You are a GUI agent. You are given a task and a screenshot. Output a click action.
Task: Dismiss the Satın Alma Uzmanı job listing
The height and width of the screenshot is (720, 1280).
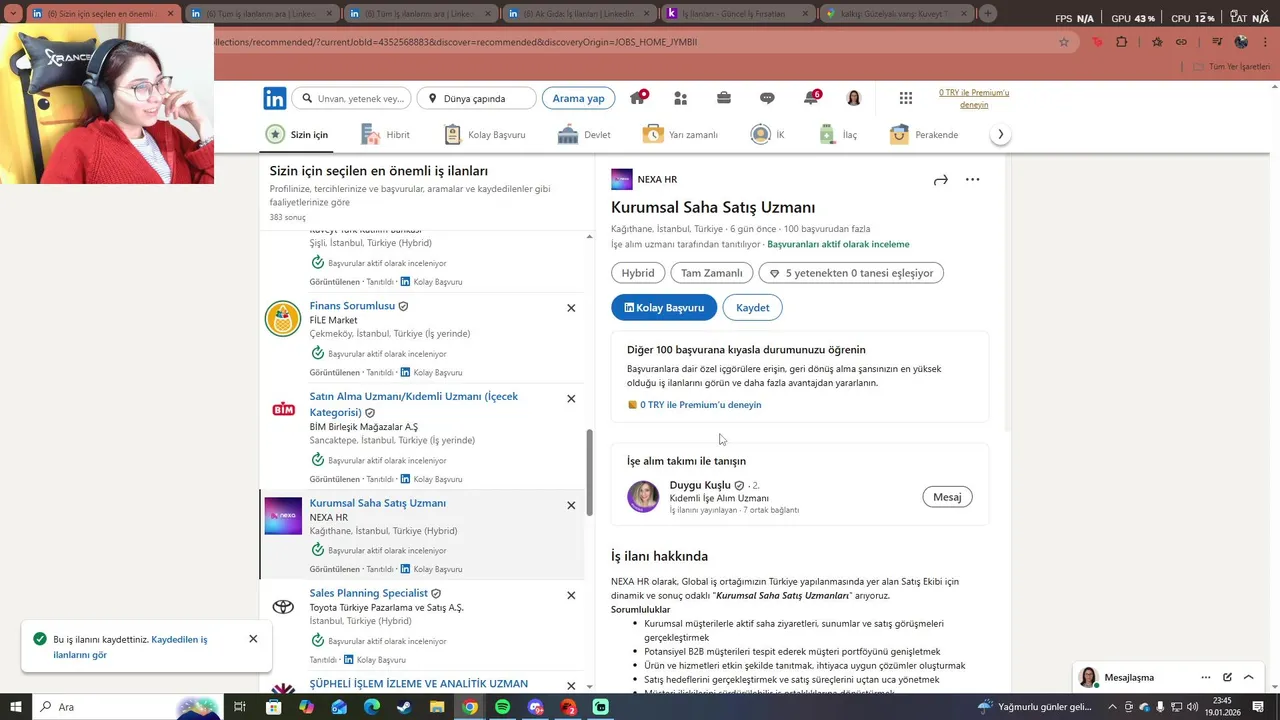[571, 398]
